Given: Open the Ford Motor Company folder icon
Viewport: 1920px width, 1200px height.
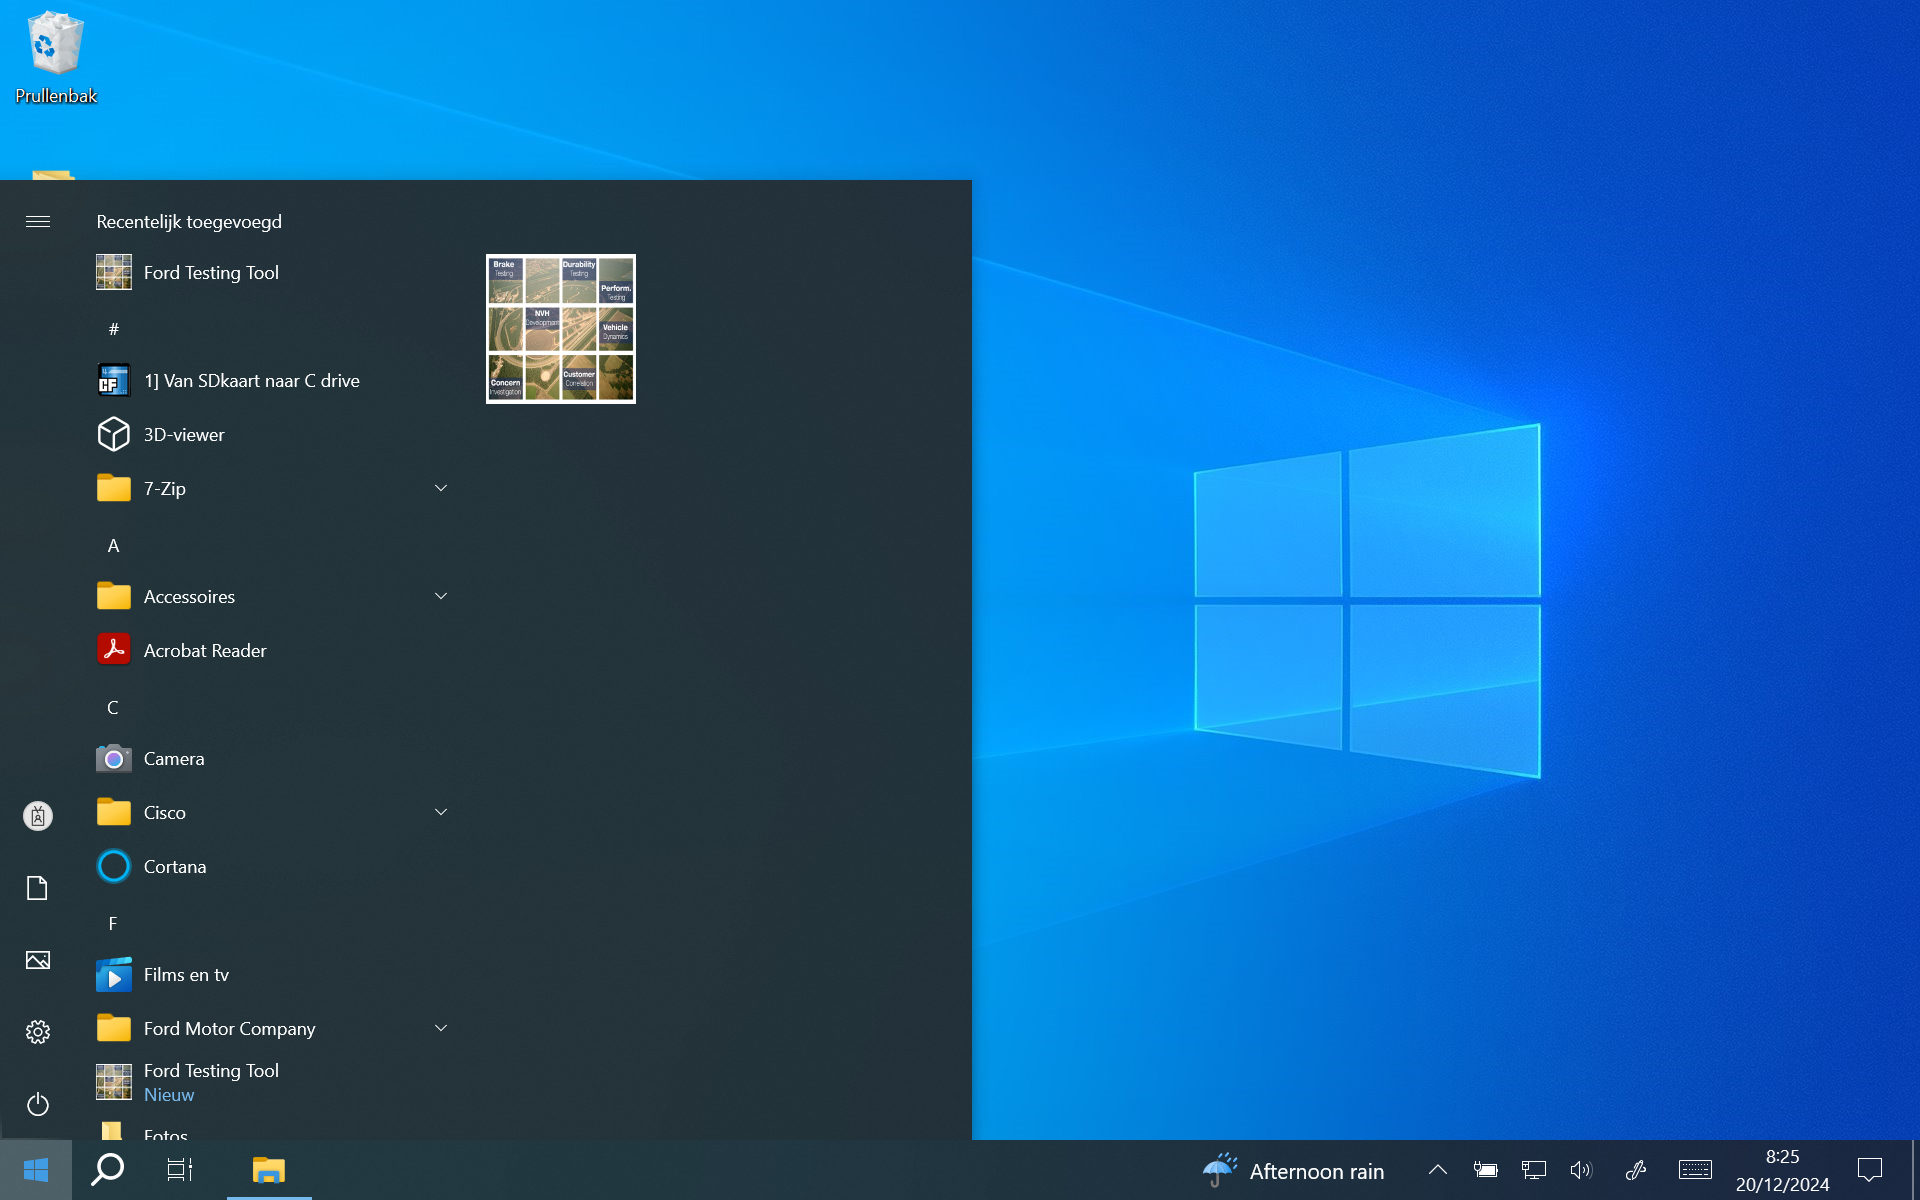Looking at the screenshot, I should [x=114, y=1029].
